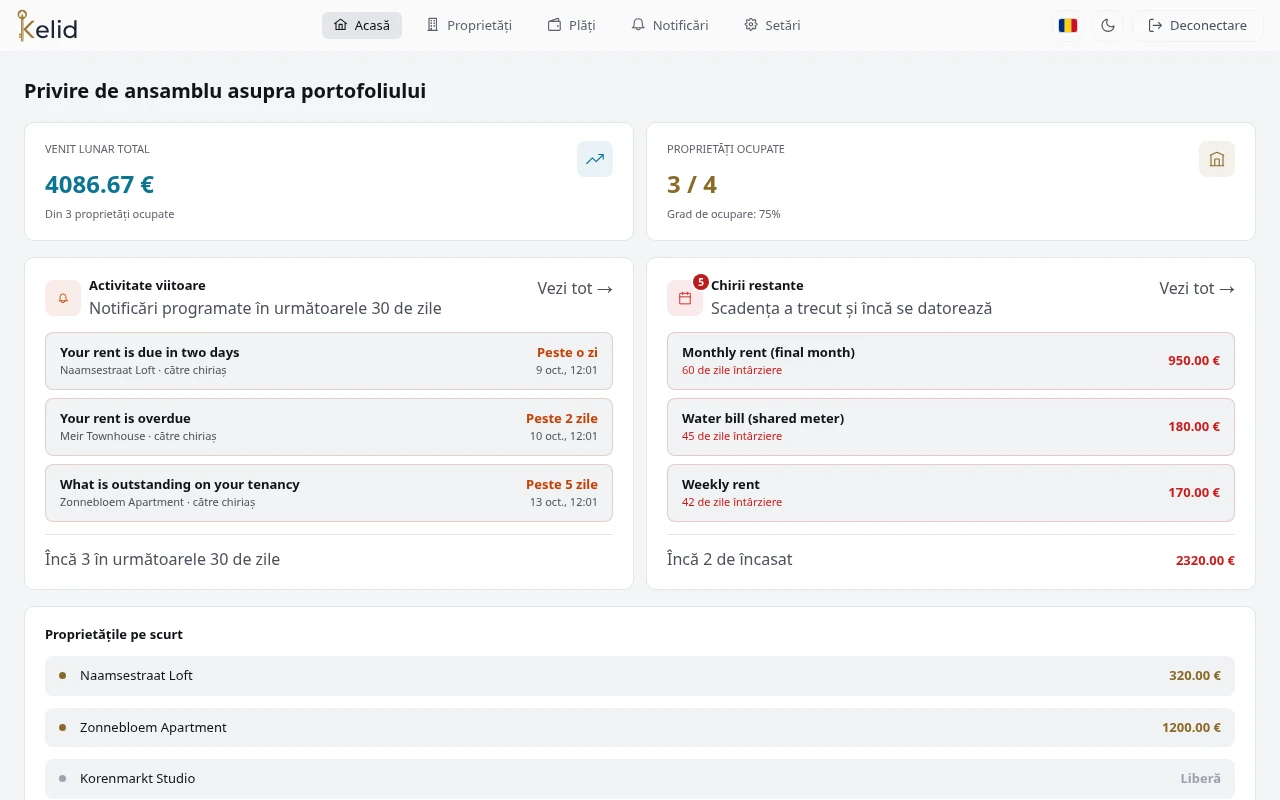The width and height of the screenshot is (1280, 800).
Task: Click 'Din 3 proprietăți ocupate' text
Action: point(110,214)
